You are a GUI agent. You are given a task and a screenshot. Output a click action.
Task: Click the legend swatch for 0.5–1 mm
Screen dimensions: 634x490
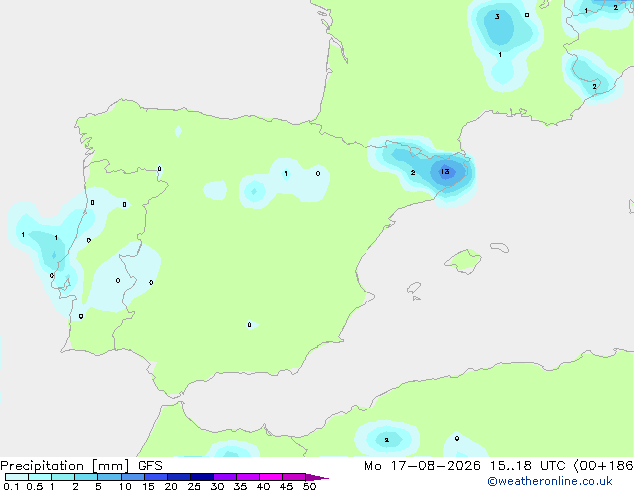click(40, 477)
